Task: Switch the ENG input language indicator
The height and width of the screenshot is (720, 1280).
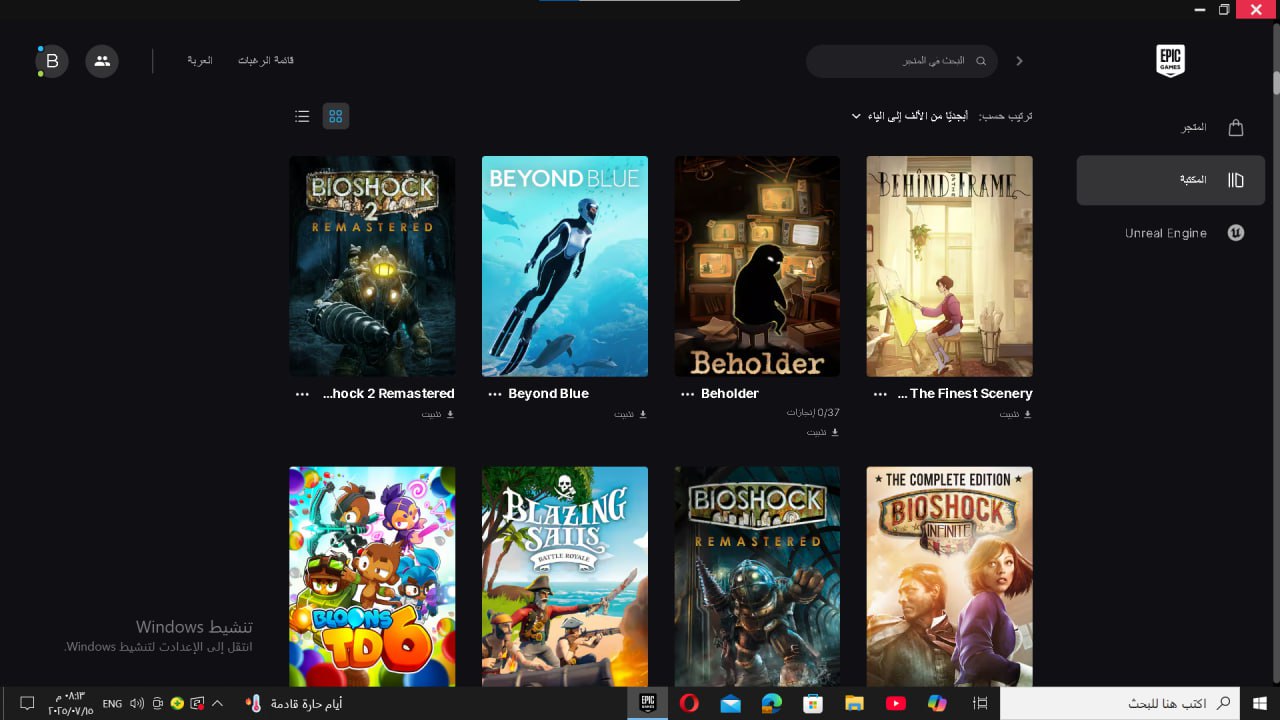Action: click(x=112, y=704)
